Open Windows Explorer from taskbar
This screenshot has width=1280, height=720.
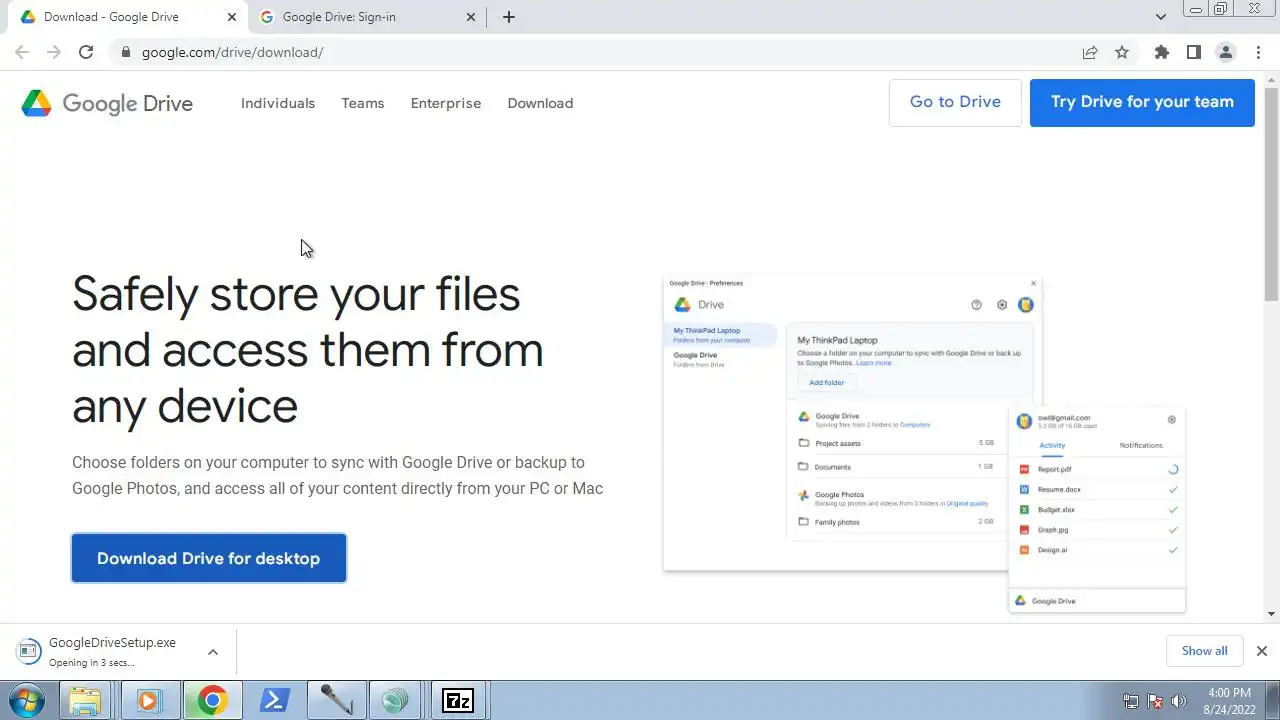86,700
